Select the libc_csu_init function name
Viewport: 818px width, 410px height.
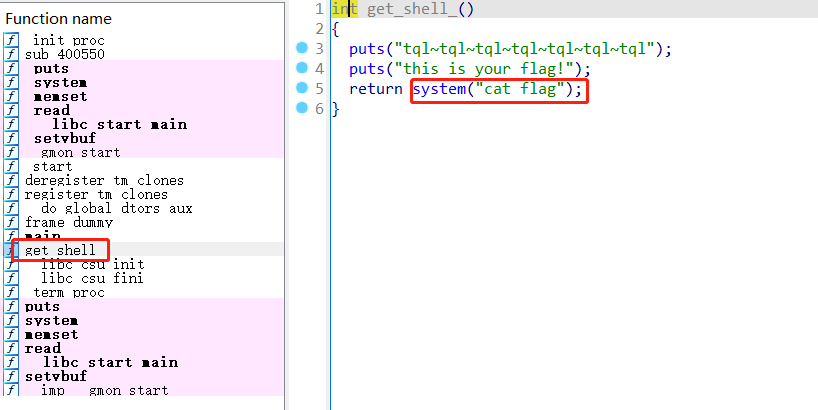[x=93, y=264]
